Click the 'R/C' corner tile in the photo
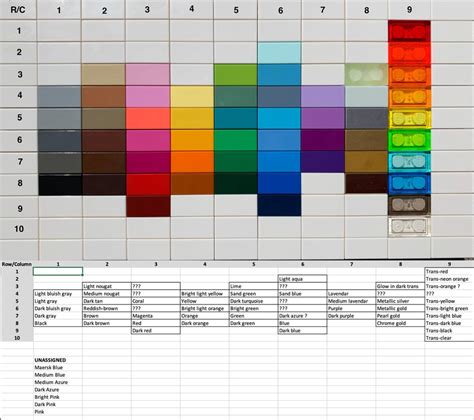474x420 pixels. (x=18, y=10)
